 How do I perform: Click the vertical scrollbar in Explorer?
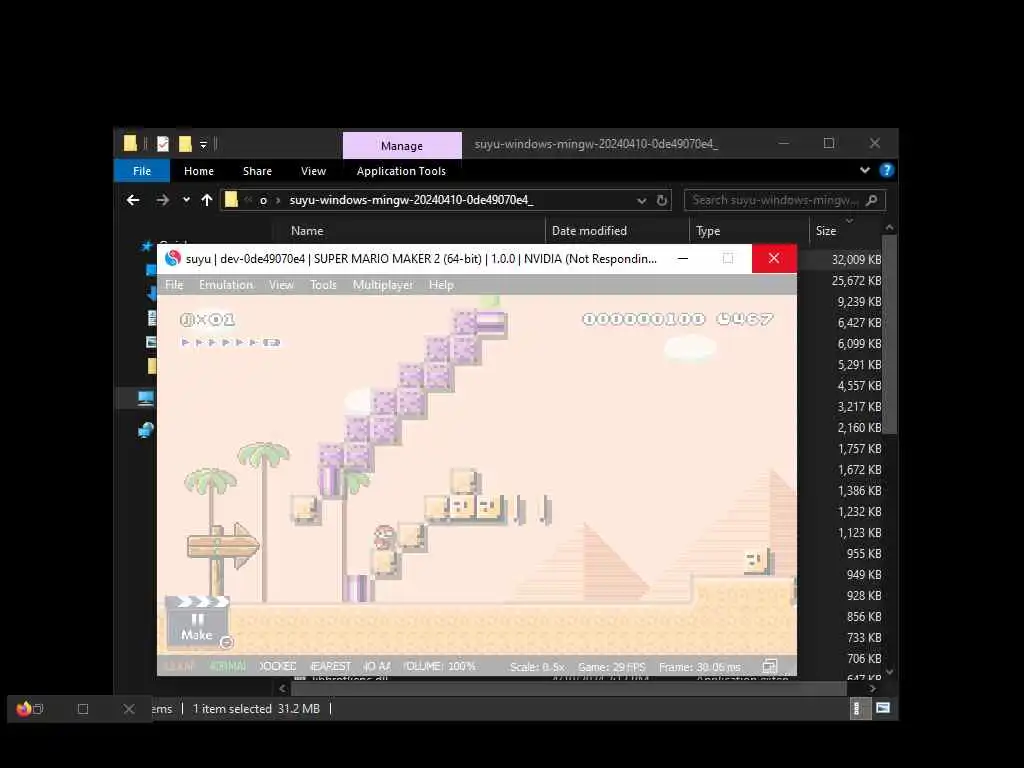889,333
